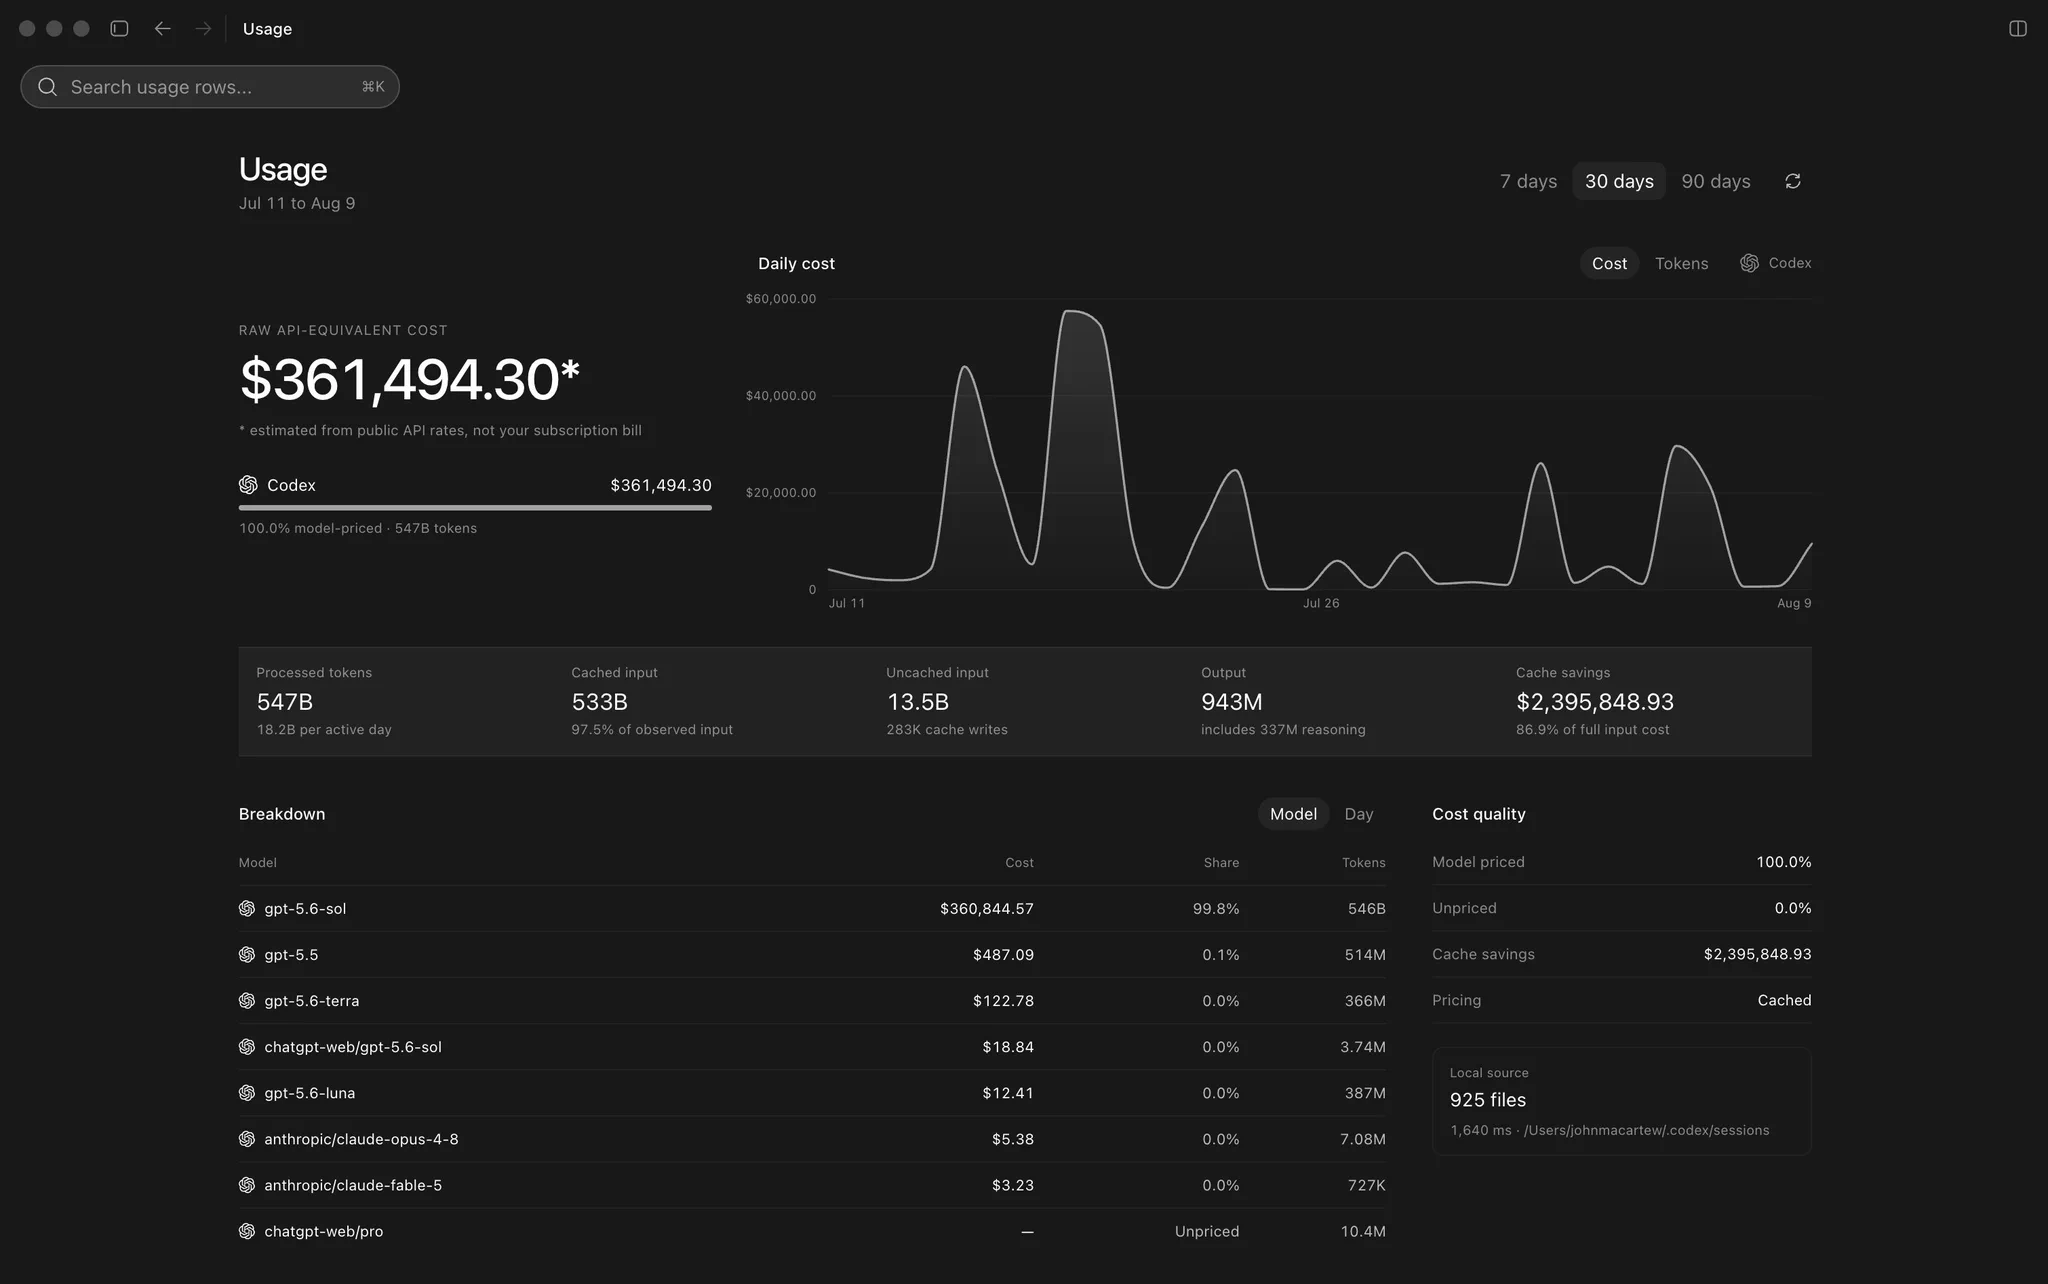Click the Cost column header
Image resolution: width=2048 pixels, height=1284 pixels.
coord(1019,863)
